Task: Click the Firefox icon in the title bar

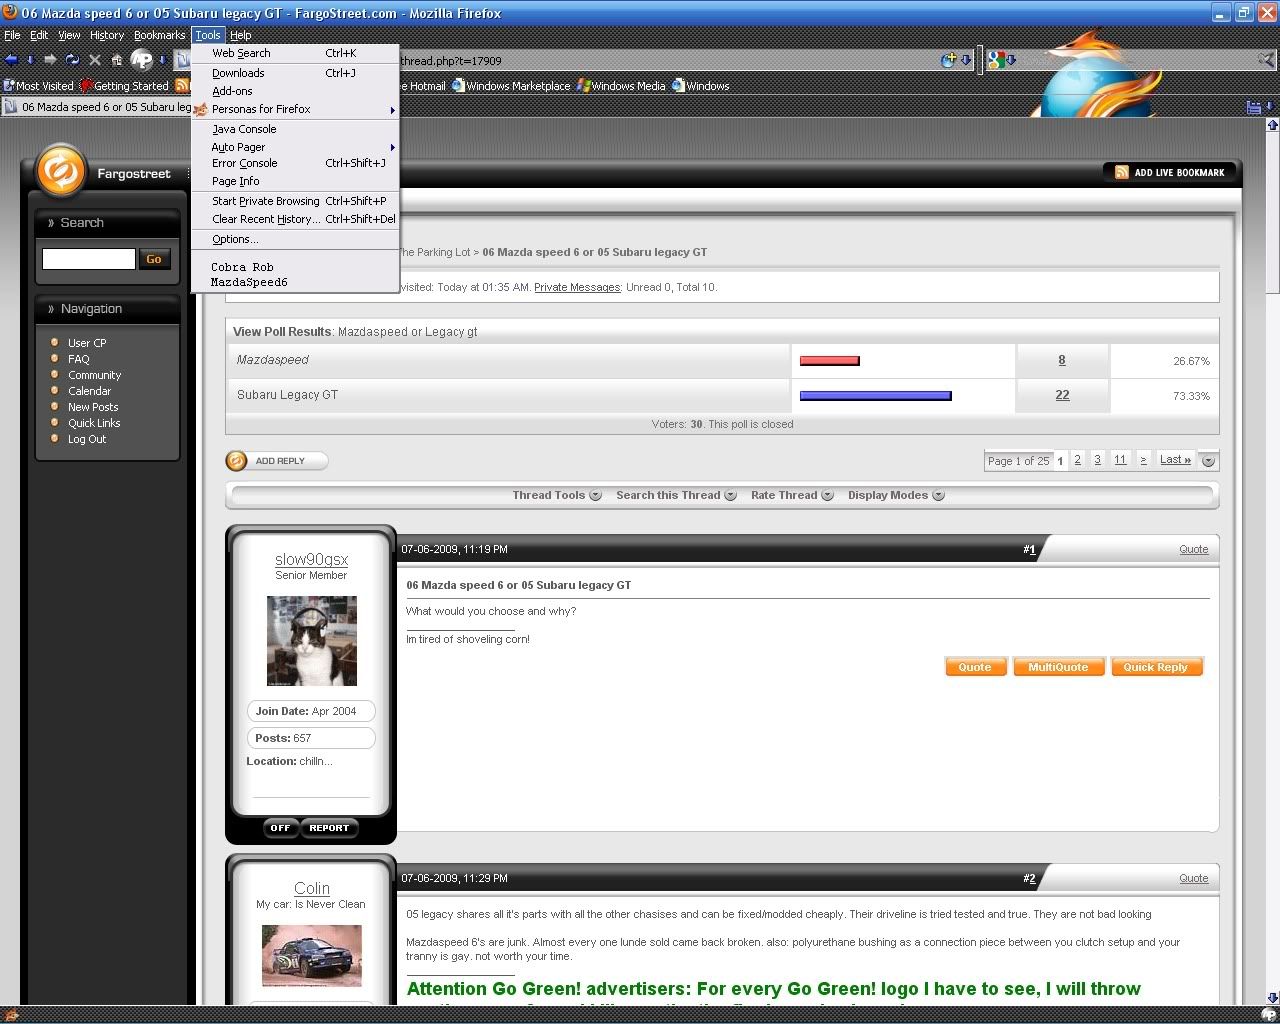Action: click(x=9, y=12)
